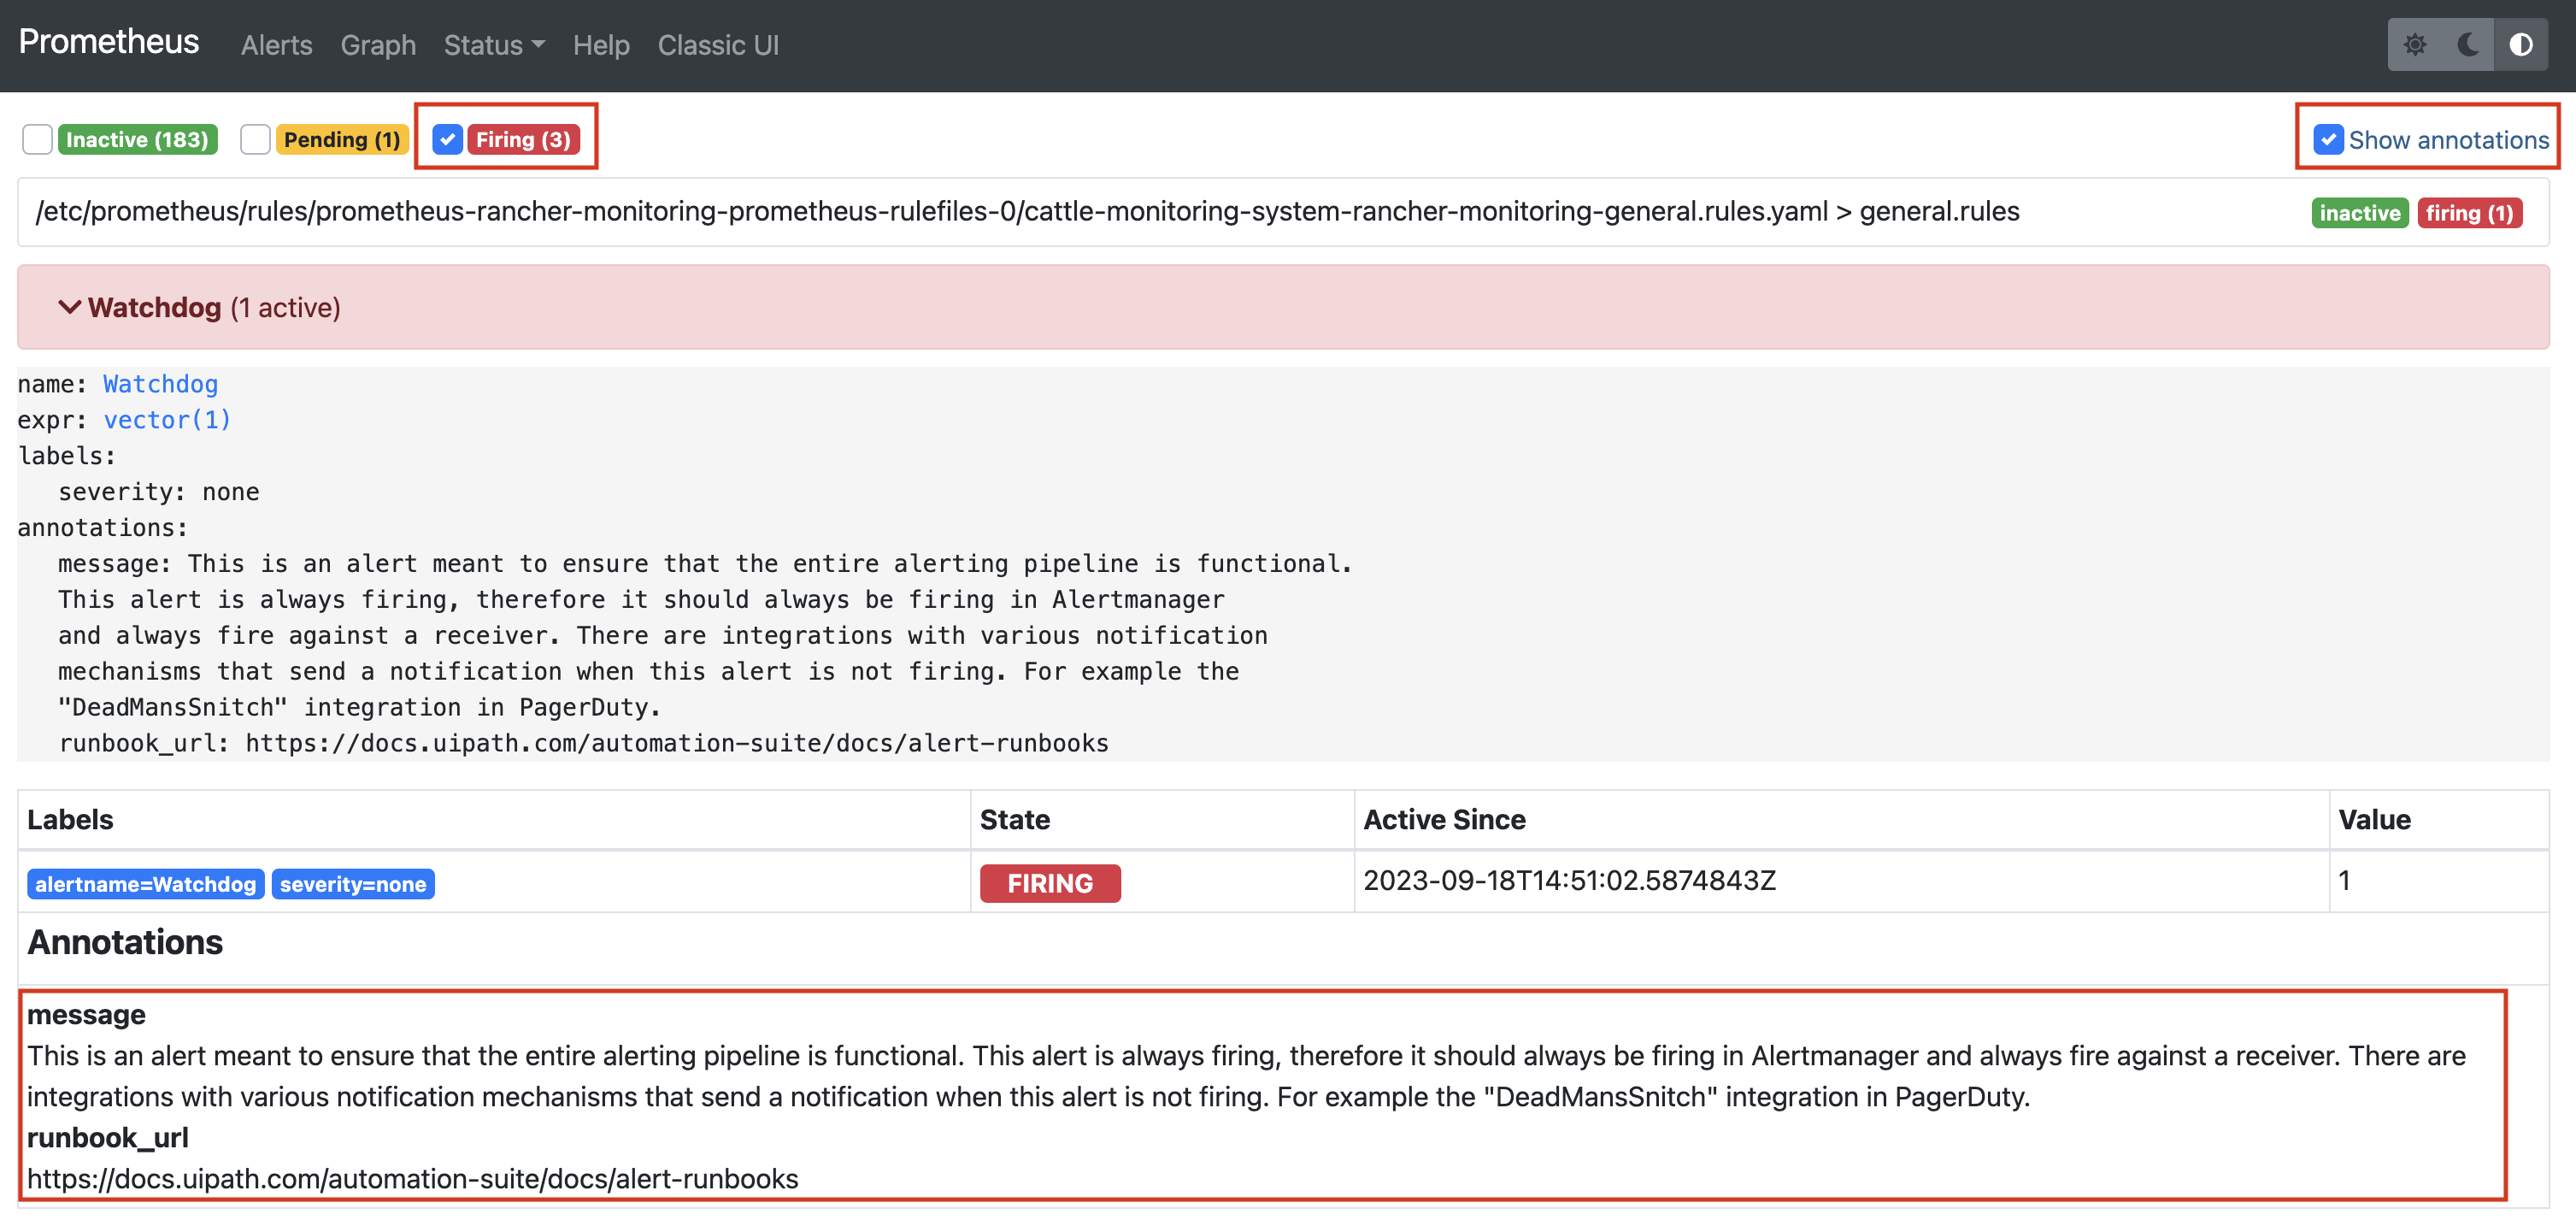Select browser-preferred theme half-circle icon
The image size is (2576, 1226).
click(2520, 45)
